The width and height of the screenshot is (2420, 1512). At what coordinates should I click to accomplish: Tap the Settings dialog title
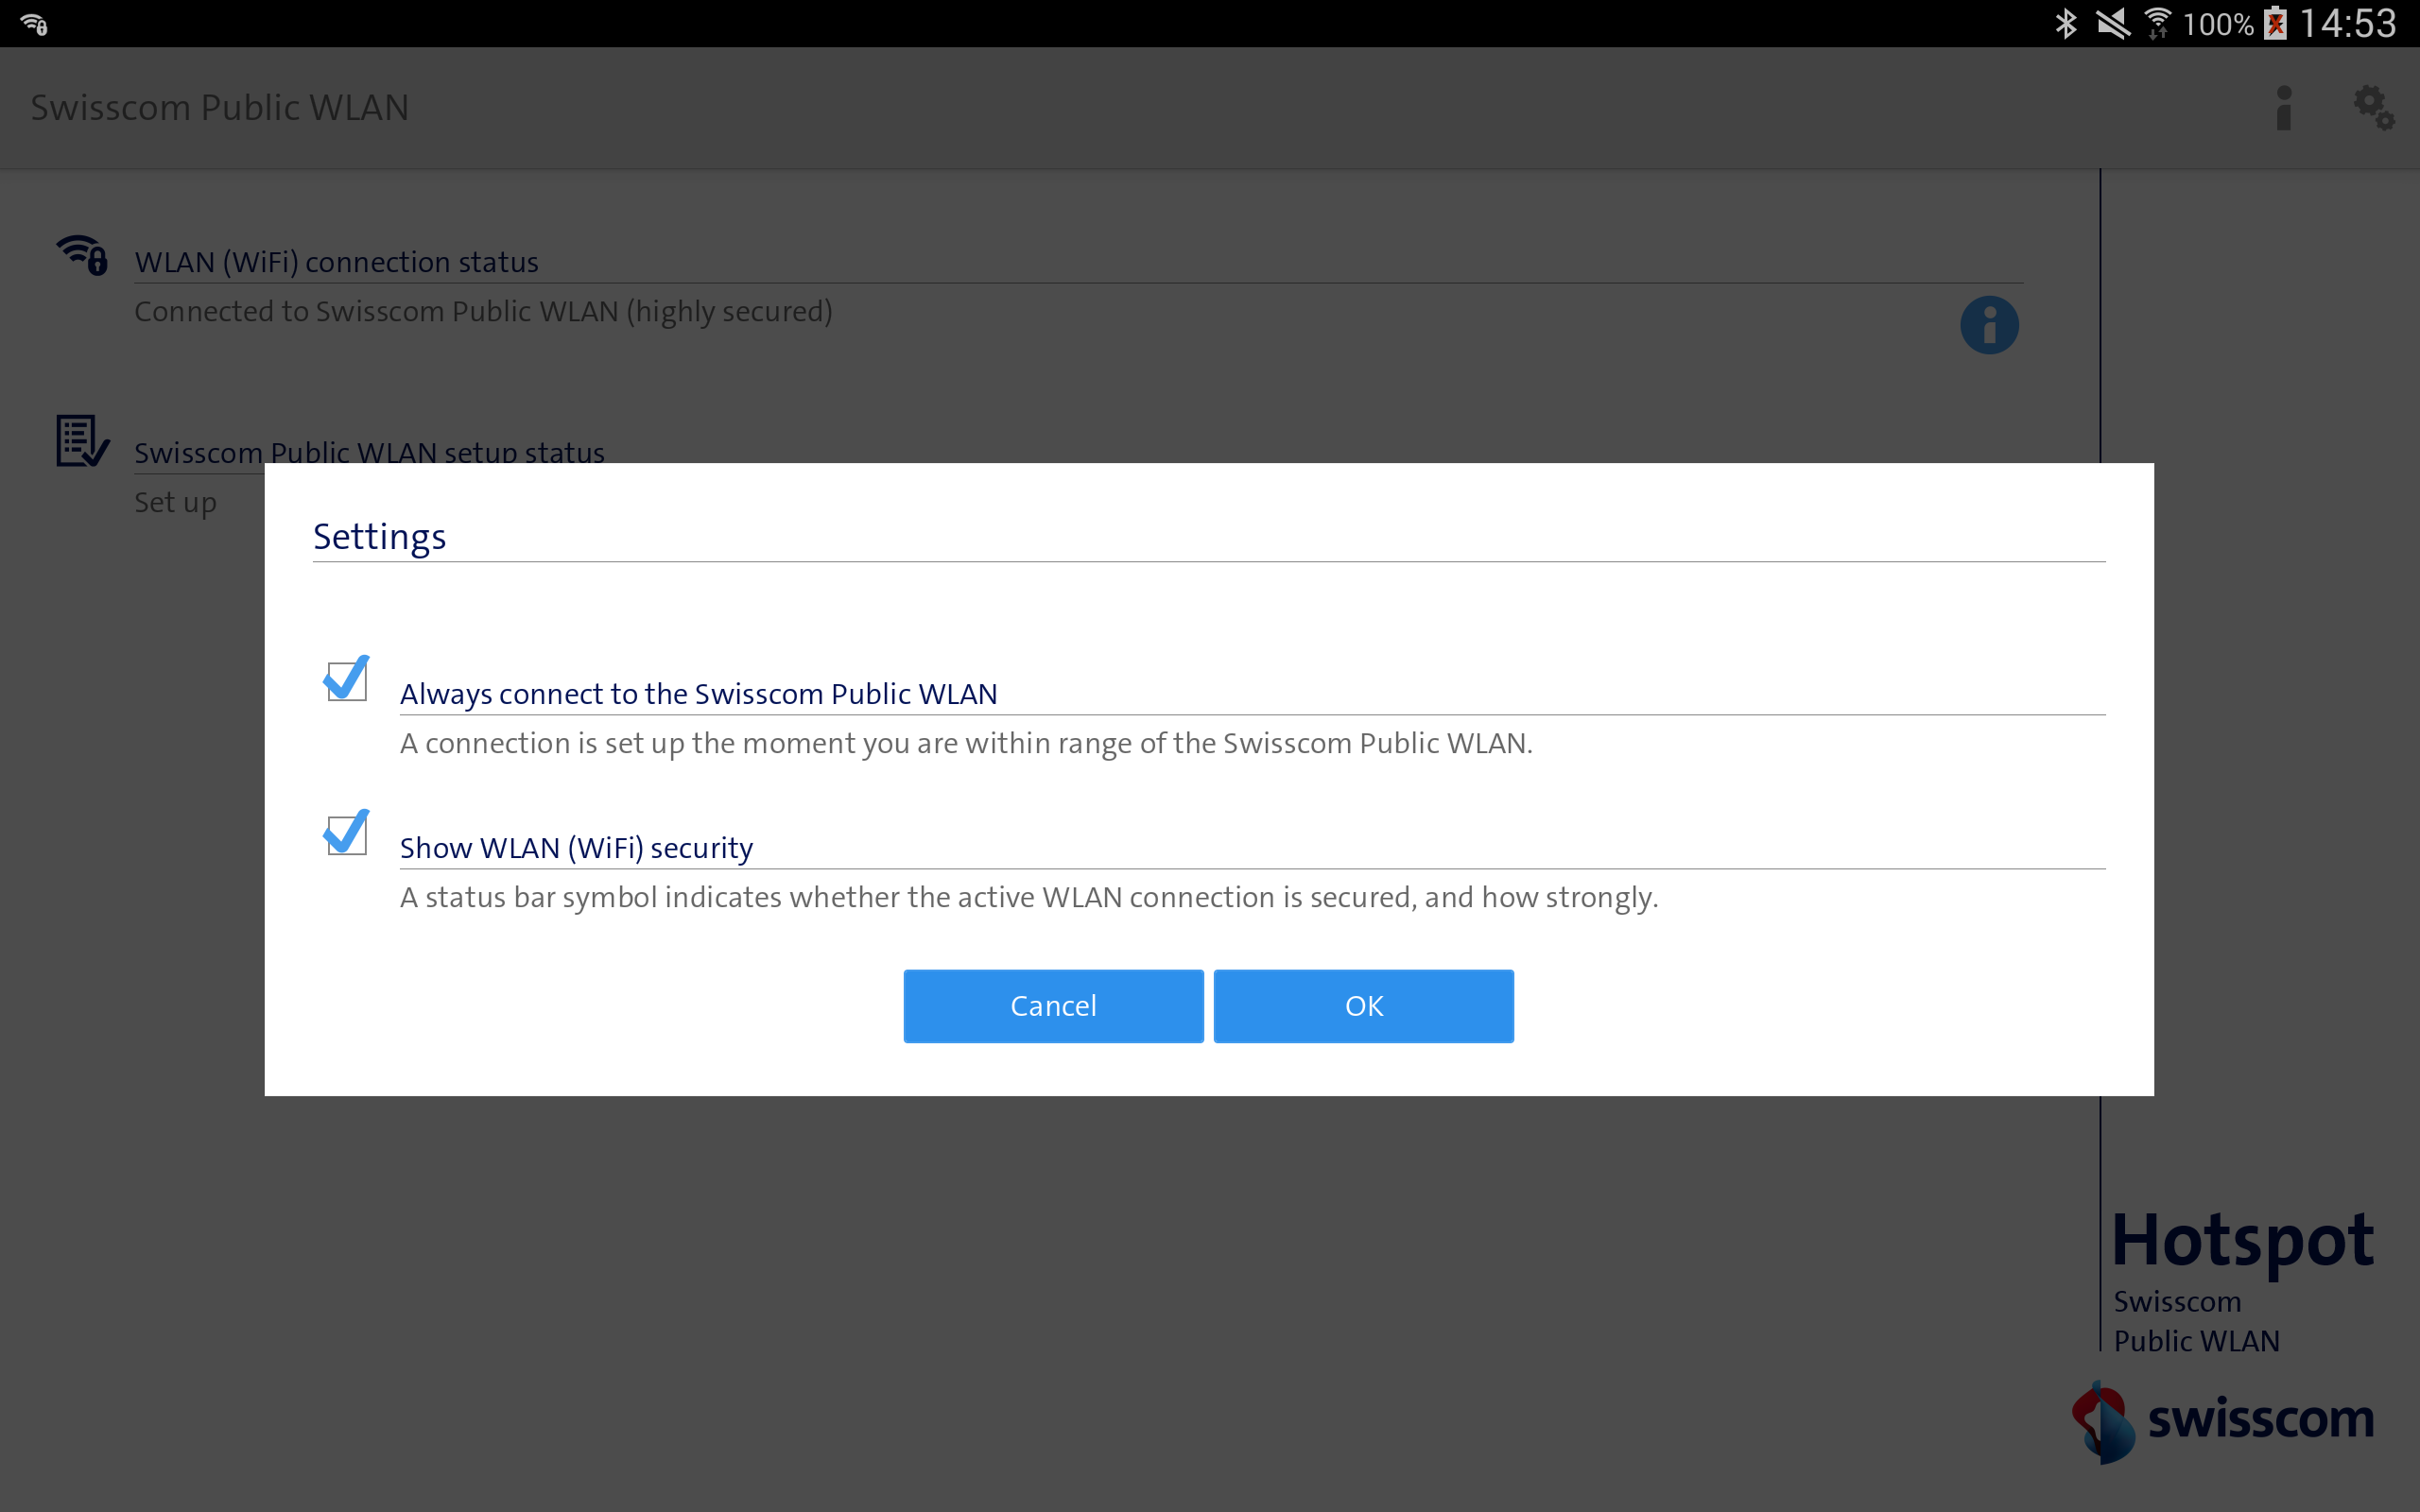379,537
